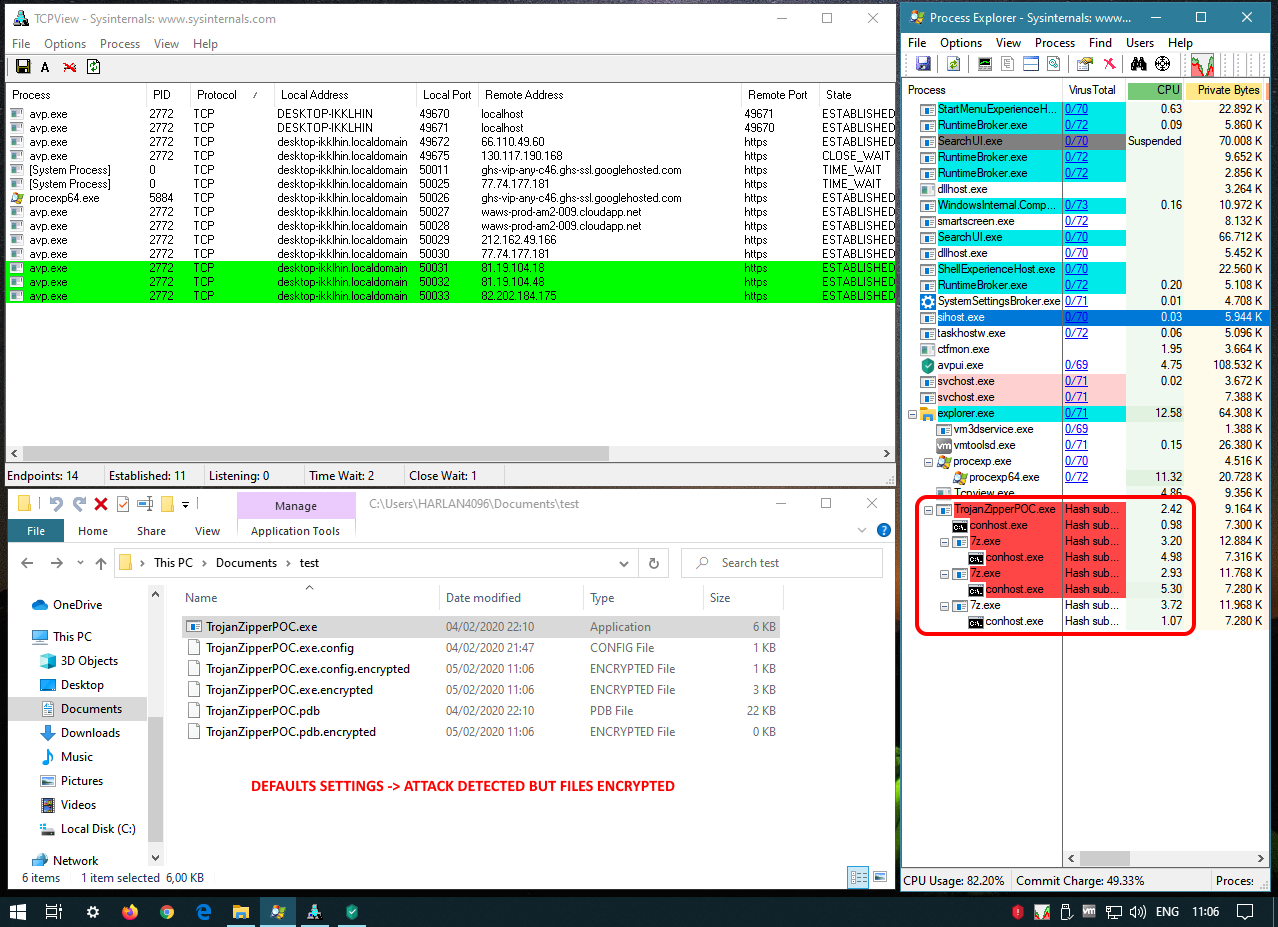
Task: Open System Information monitor icon in Process Explorer
Action: coord(985,64)
